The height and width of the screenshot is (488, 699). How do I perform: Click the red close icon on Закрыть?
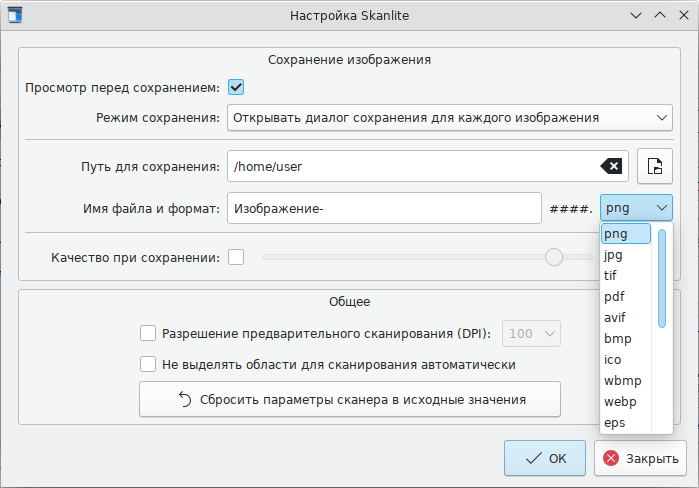pos(611,458)
